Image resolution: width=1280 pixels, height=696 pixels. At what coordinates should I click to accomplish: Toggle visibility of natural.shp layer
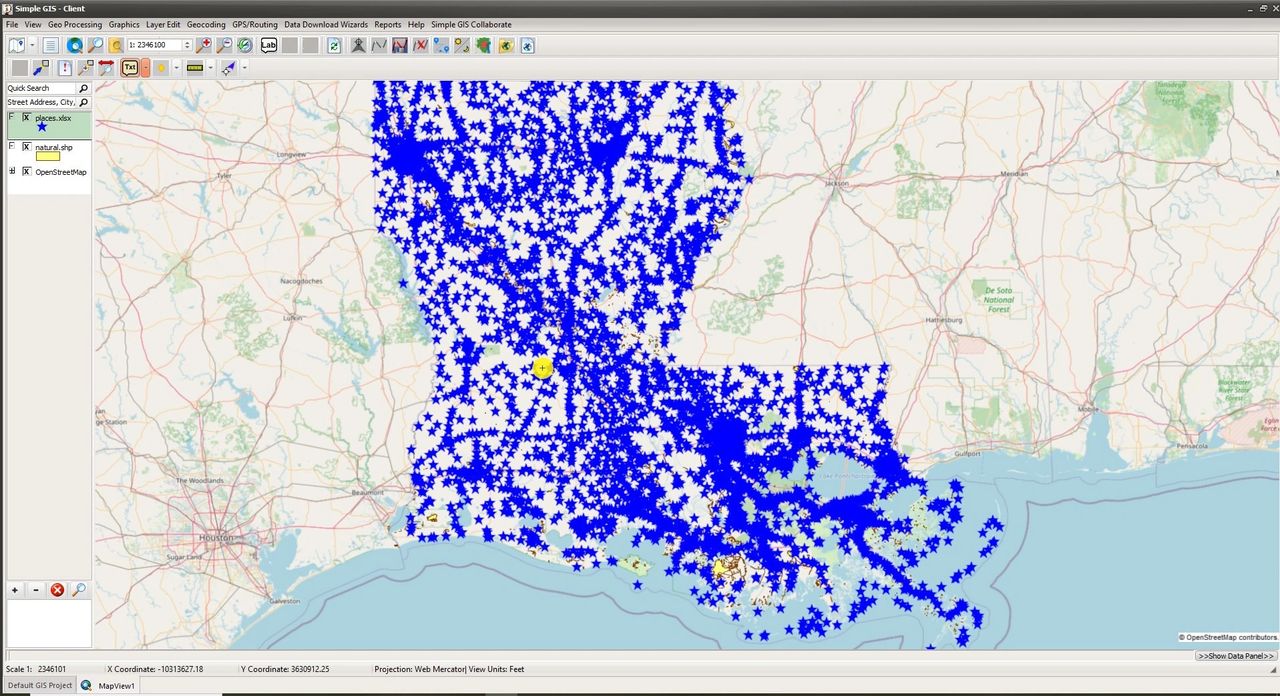27,147
